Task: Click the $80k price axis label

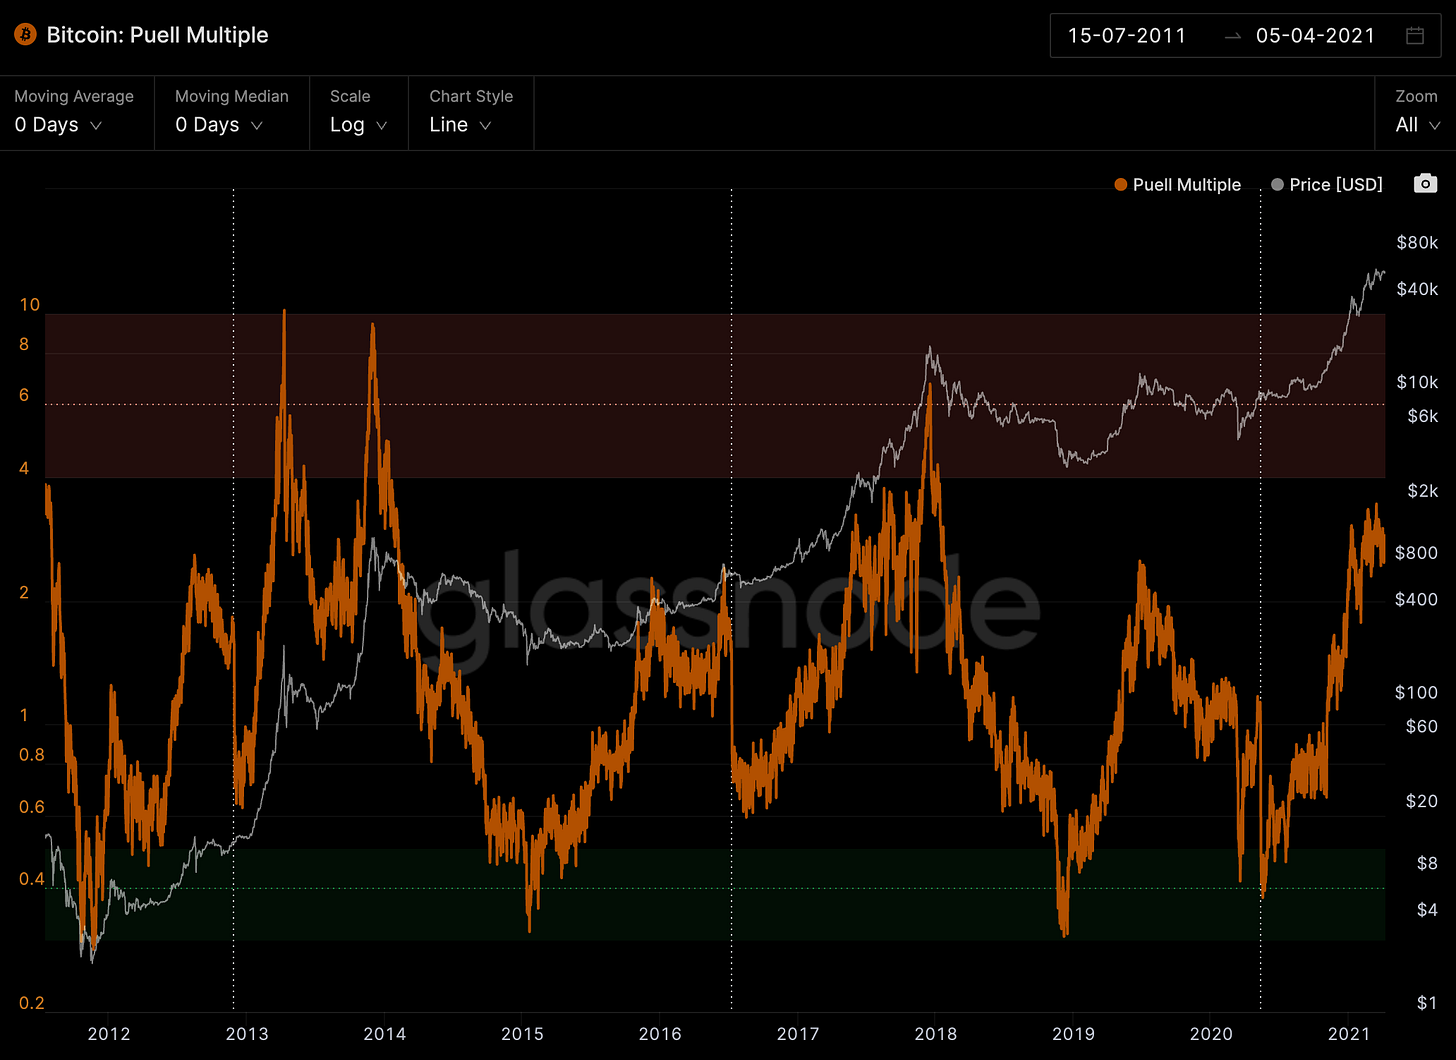Action: (1417, 242)
